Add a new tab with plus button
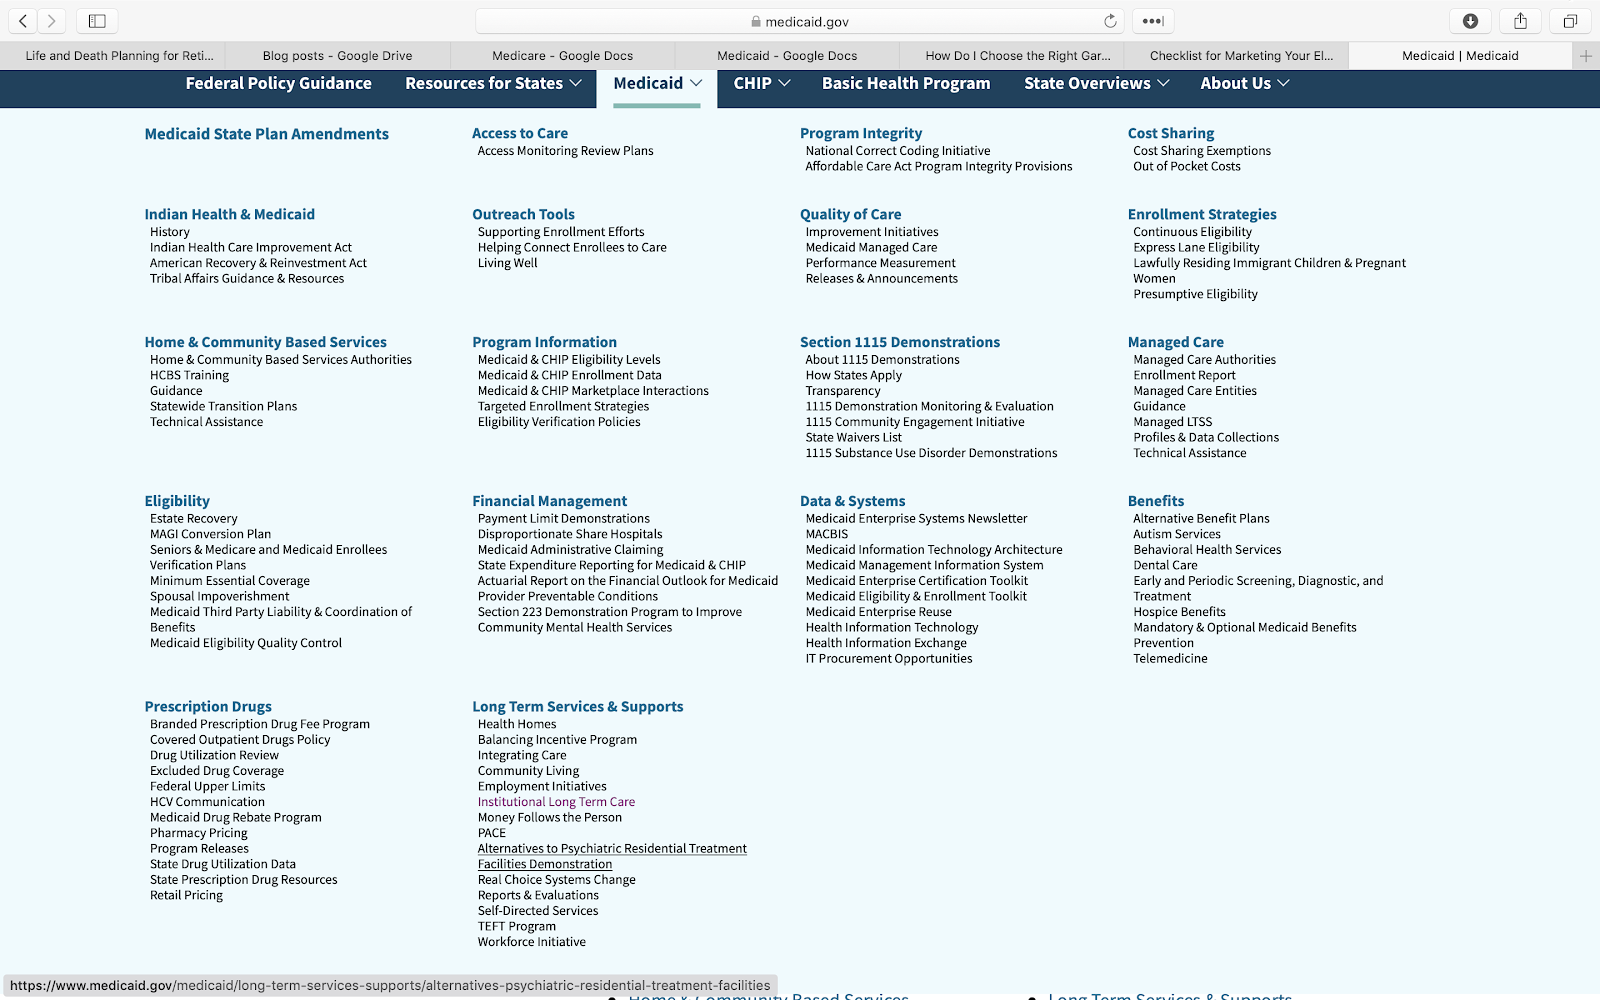This screenshot has width=1600, height=1000. tap(1586, 56)
